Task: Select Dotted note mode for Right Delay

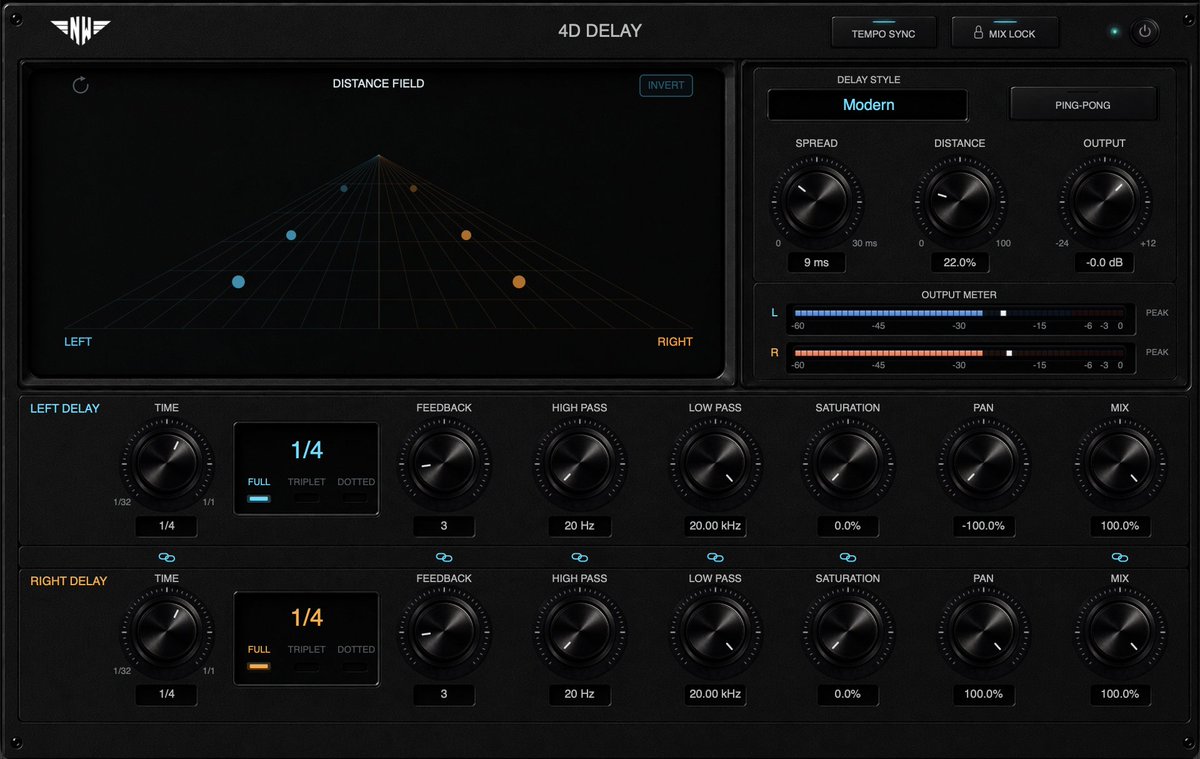Action: [356, 657]
